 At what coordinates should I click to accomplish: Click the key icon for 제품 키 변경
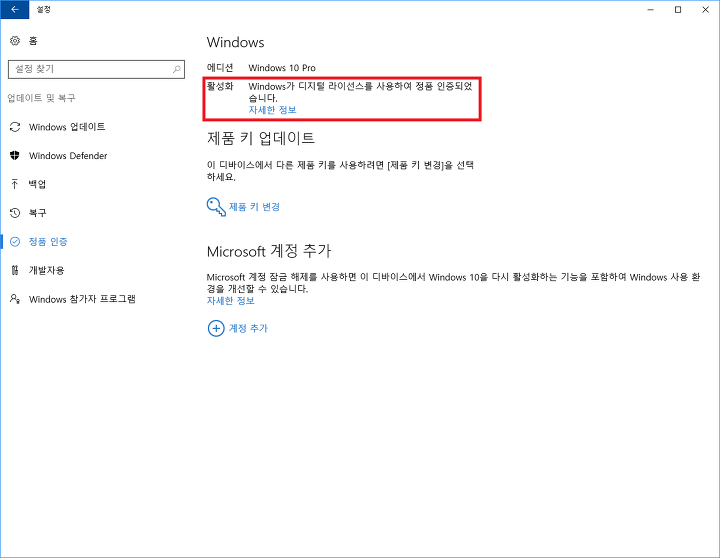click(216, 207)
